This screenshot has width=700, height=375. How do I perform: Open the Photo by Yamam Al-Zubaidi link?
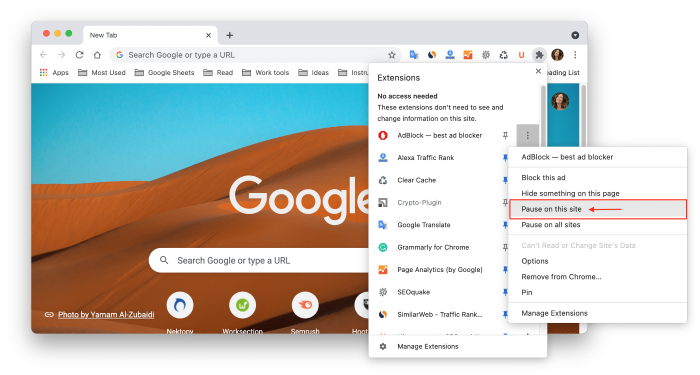(x=106, y=315)
